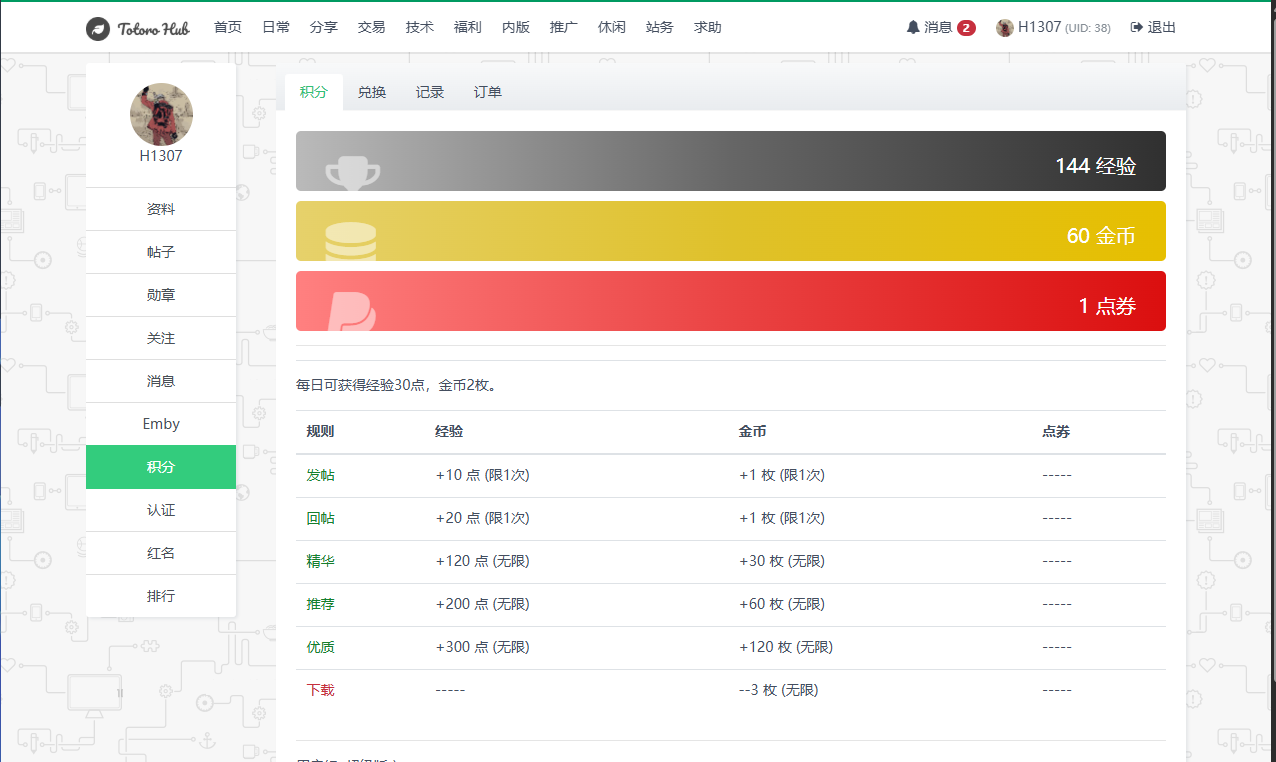The height and width of the screenshot is (762, 1276).
Task: Click the 发帖 rule label
Action: (320, 475)
